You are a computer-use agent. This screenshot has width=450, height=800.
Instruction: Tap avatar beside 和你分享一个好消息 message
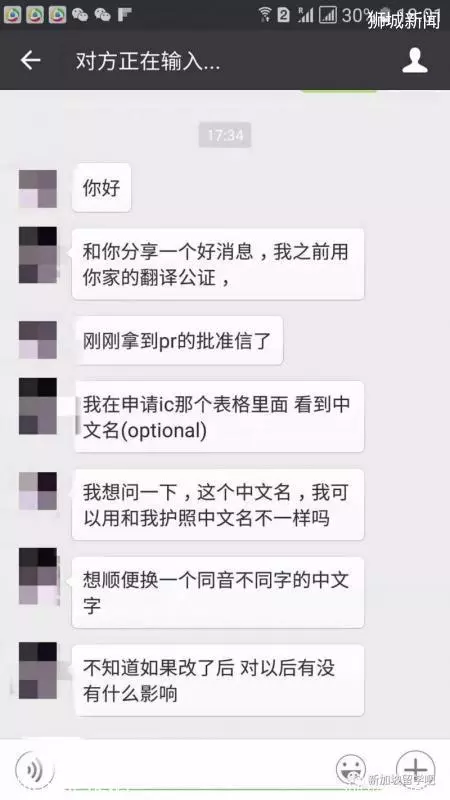click(38, 255)
